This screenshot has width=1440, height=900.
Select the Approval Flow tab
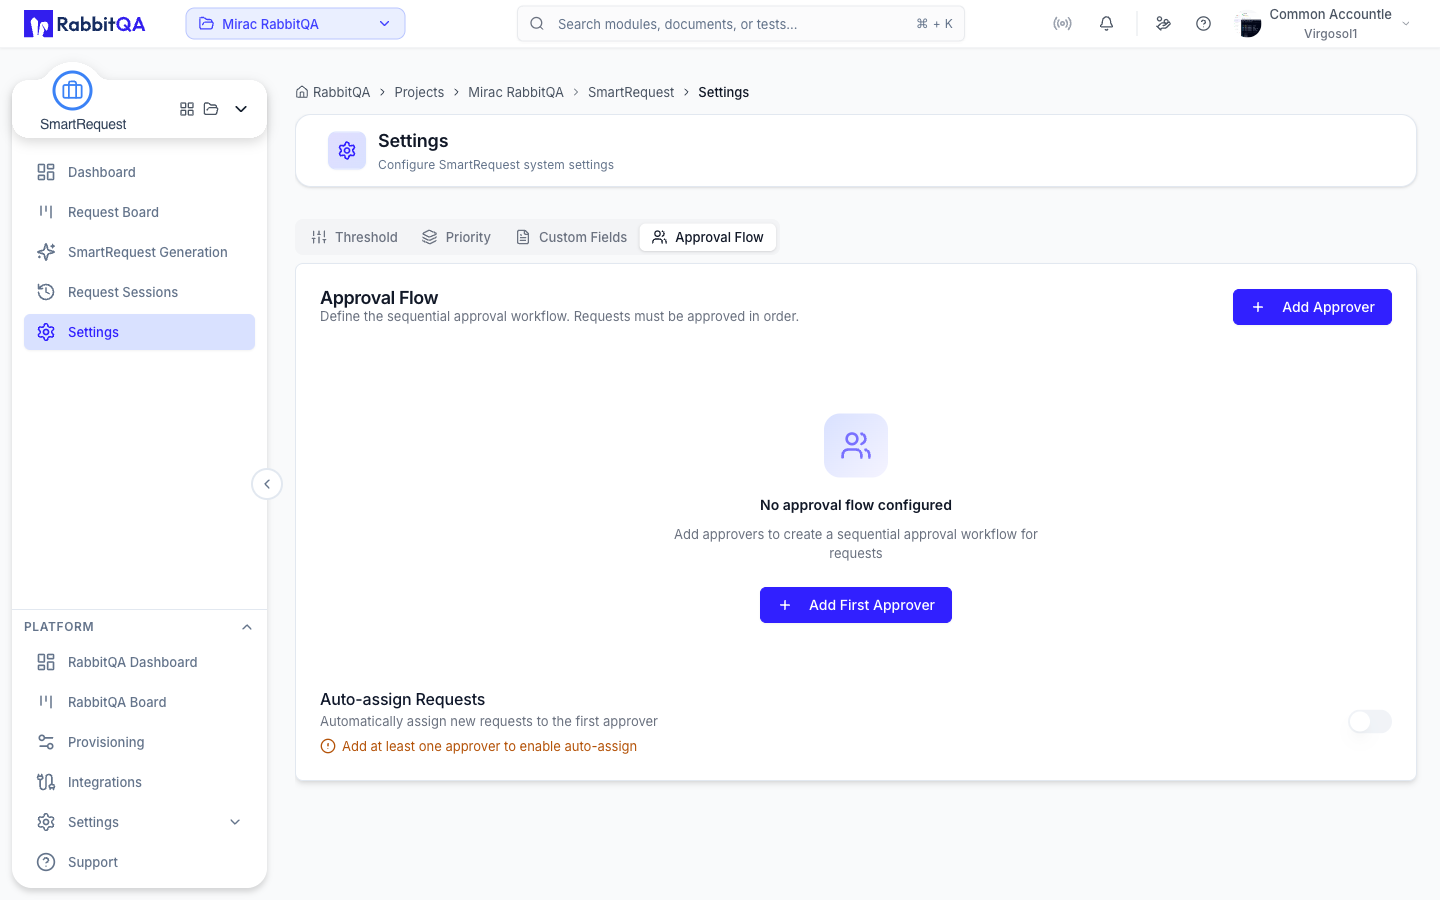(x=708, y=237)
